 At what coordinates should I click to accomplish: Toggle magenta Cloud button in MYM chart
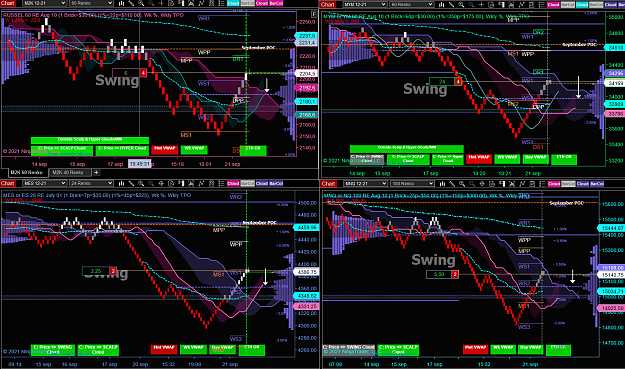pyautogui.click(x=553, y=4)
